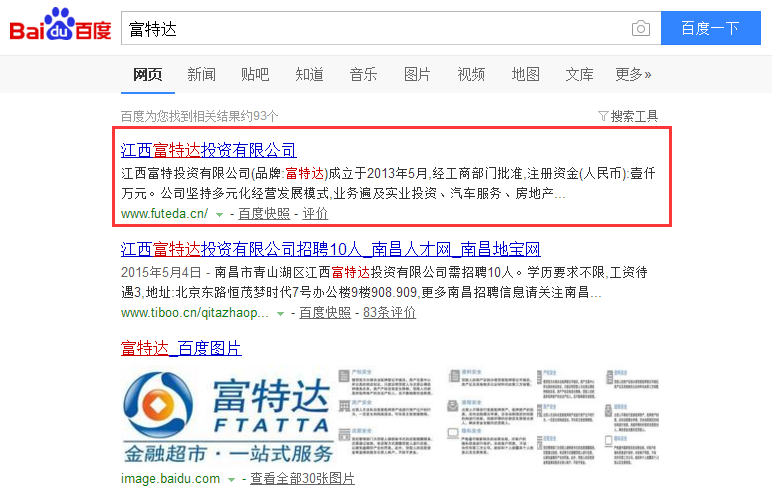772x498 pixels.
Task: Expand the 更多» menu
Action: 633,74
